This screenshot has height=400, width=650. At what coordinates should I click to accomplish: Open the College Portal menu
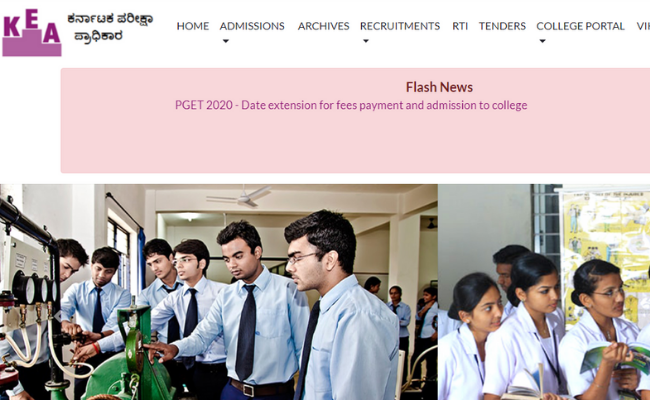pos(580,26)
